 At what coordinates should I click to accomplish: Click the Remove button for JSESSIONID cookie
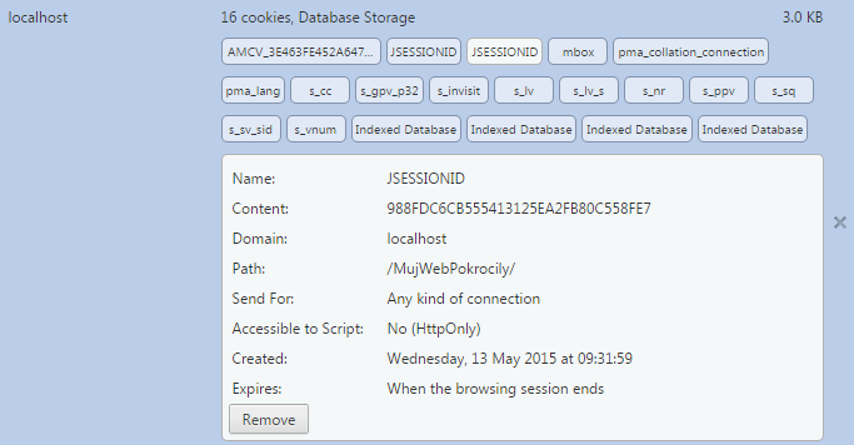click(x=269, y=419)
